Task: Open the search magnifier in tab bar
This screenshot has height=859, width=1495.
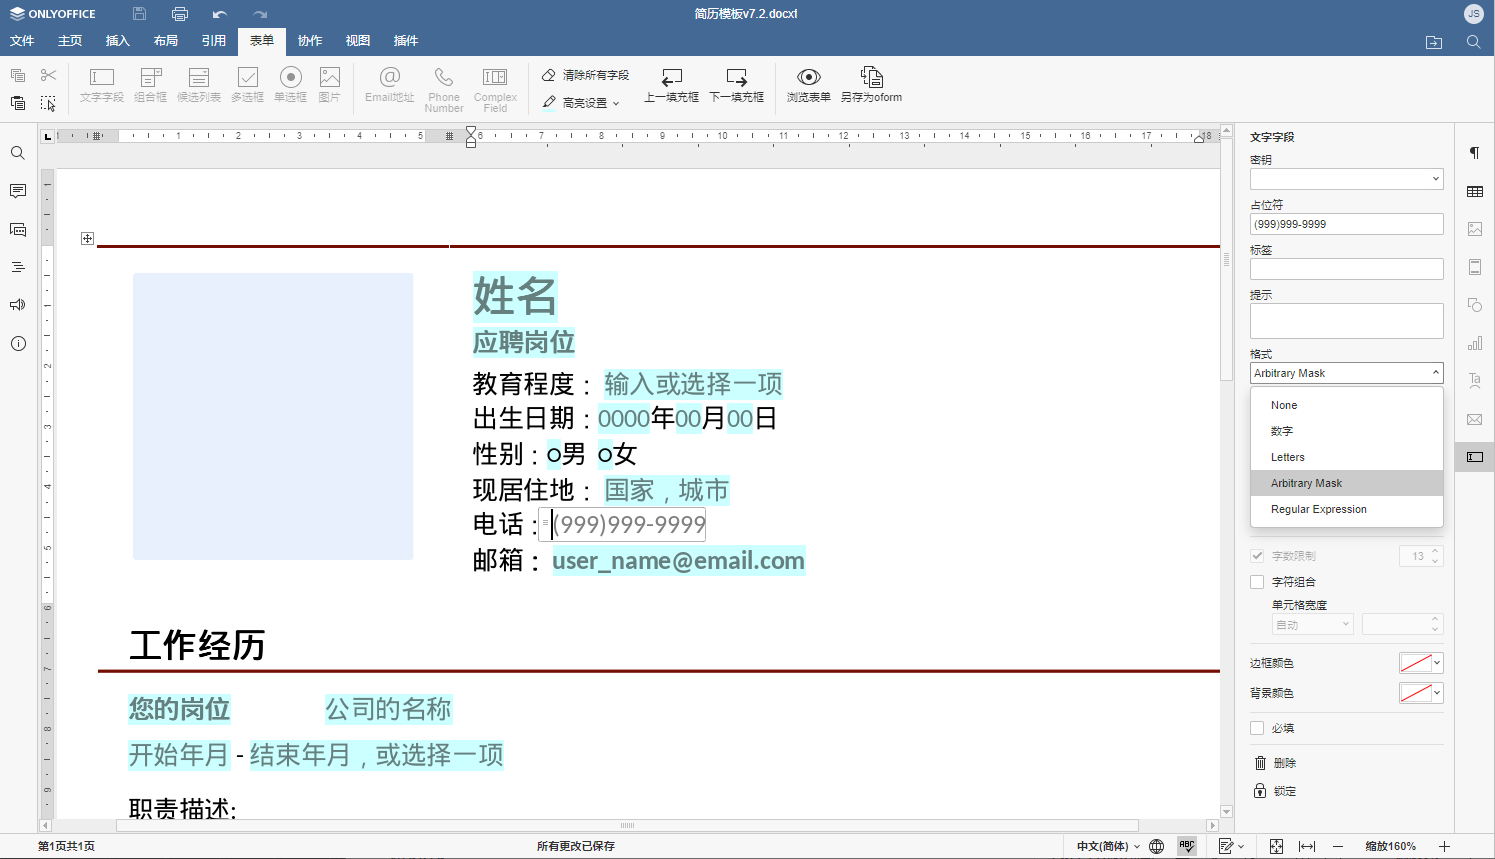Action: (1473, 42)
